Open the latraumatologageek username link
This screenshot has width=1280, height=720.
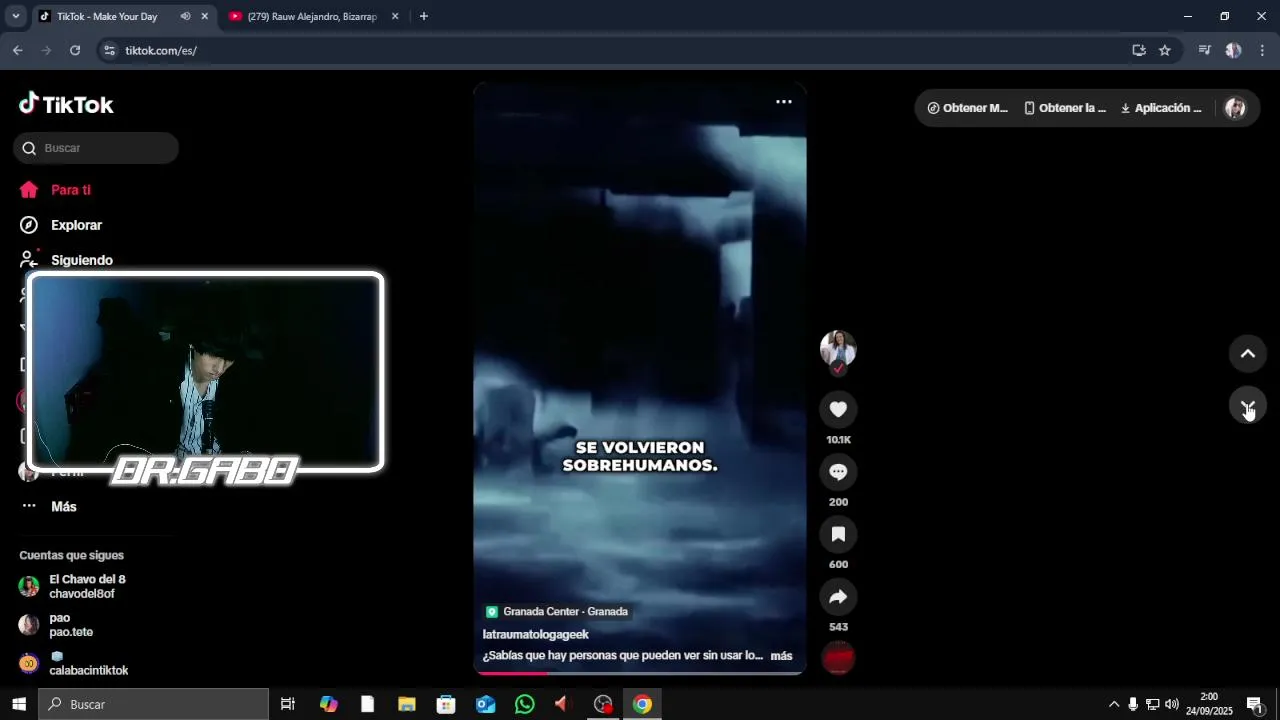coord(536,635)
